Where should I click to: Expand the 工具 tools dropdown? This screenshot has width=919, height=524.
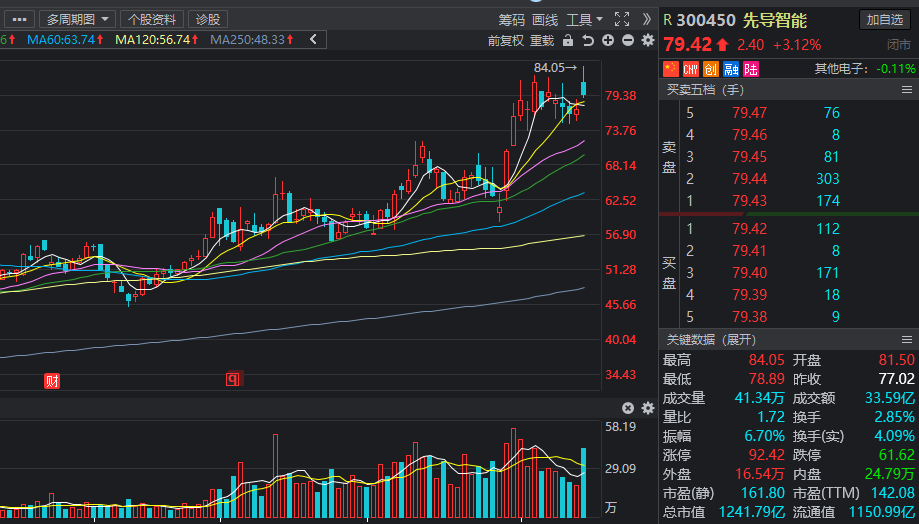(584, 20)
